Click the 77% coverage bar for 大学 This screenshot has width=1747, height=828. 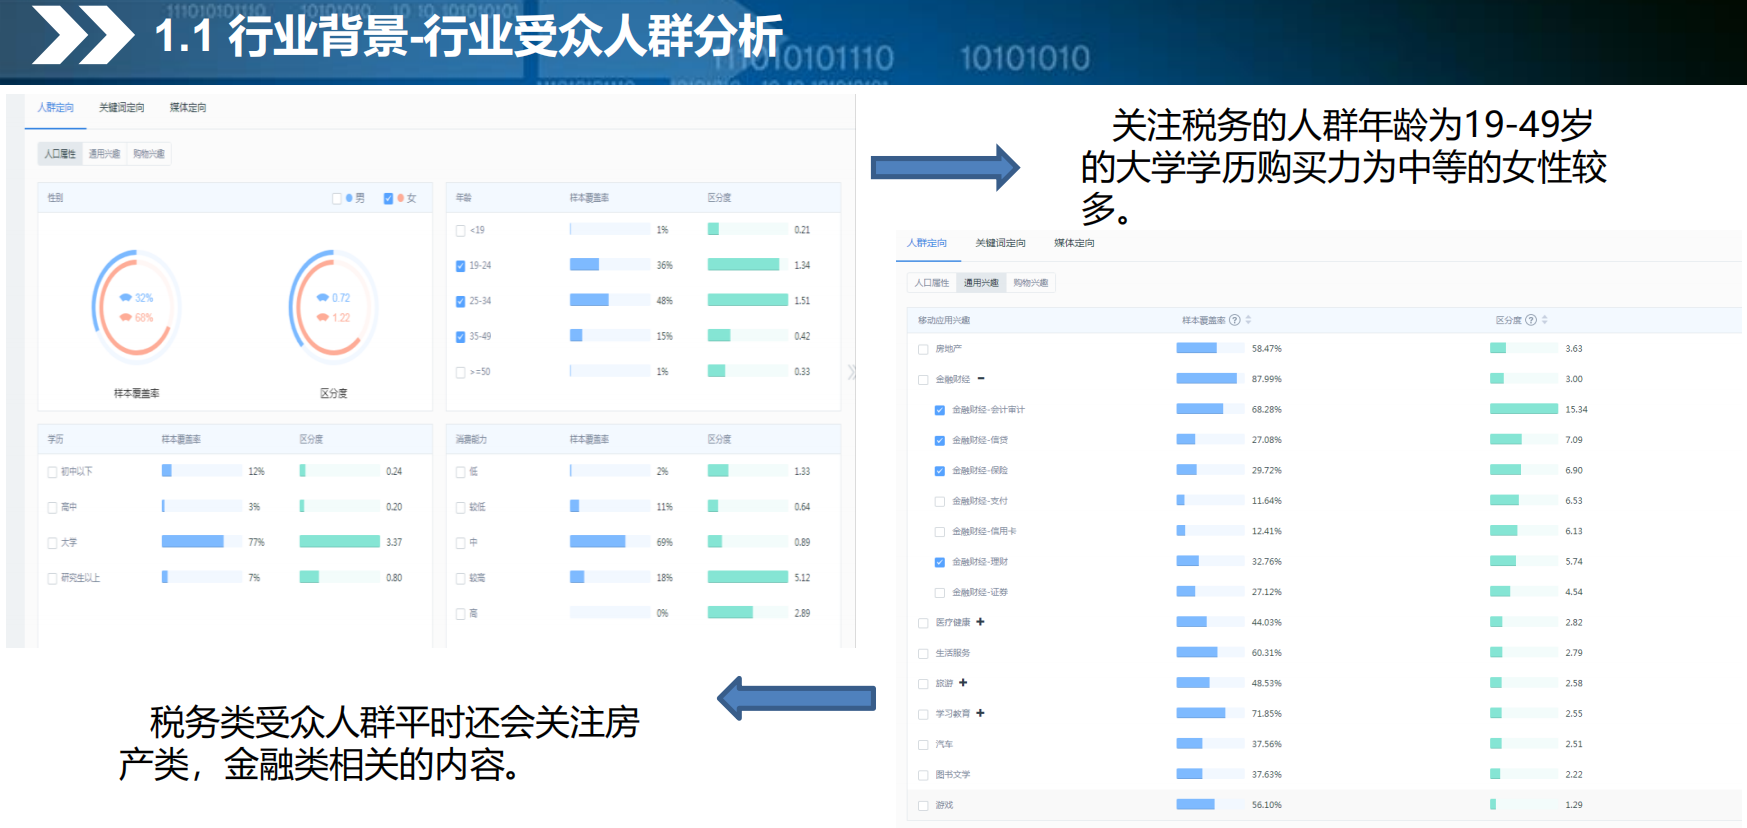(193, 542)
